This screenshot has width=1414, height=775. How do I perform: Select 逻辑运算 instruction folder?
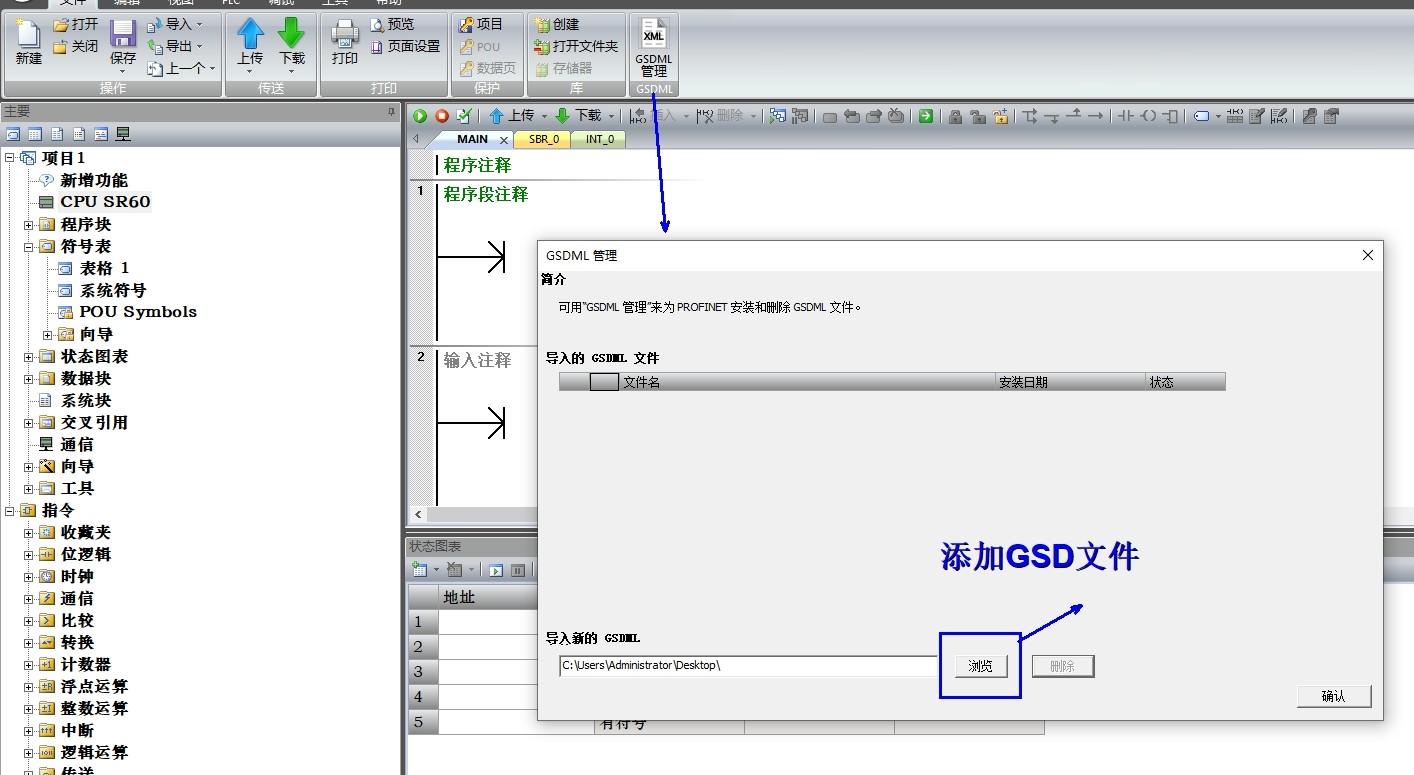point(94,752)
